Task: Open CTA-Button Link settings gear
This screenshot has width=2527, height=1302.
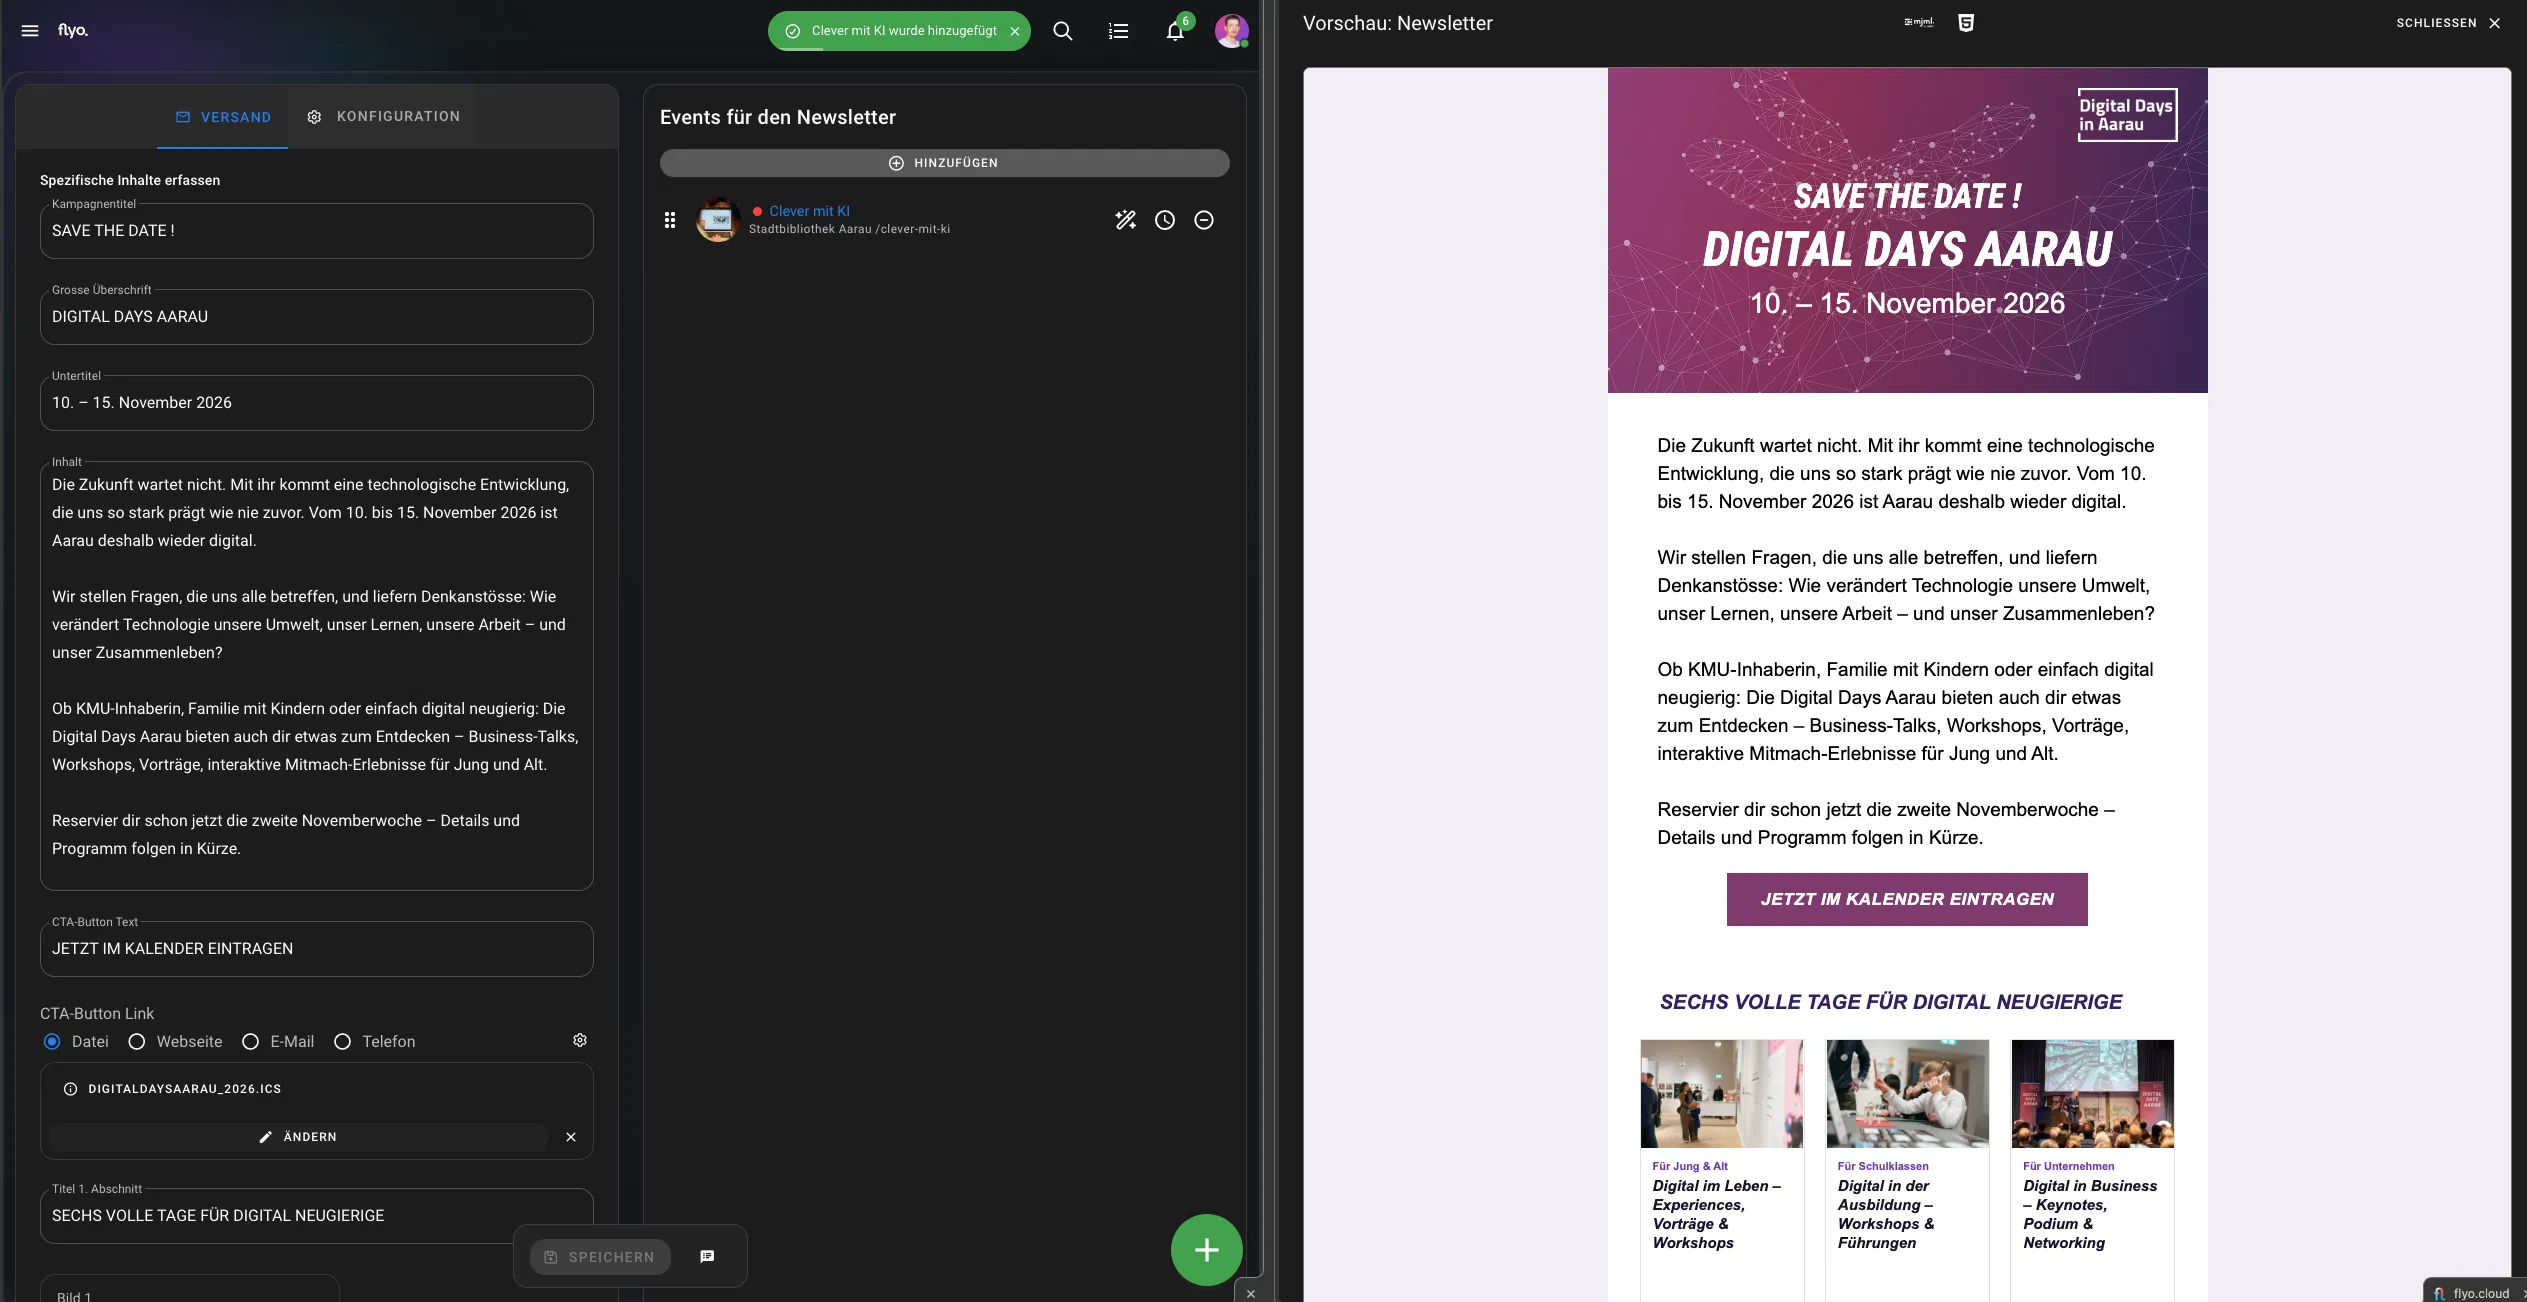Action: [580, 1040]
